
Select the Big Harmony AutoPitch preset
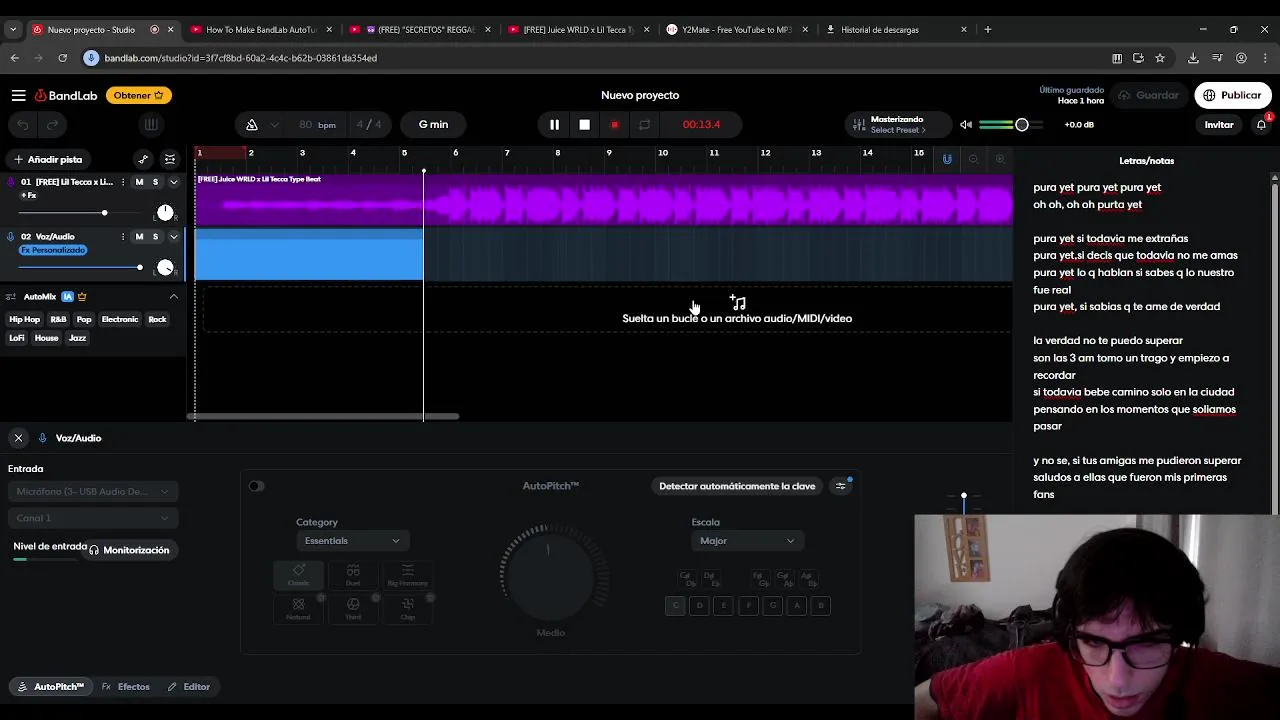[408, 575]
